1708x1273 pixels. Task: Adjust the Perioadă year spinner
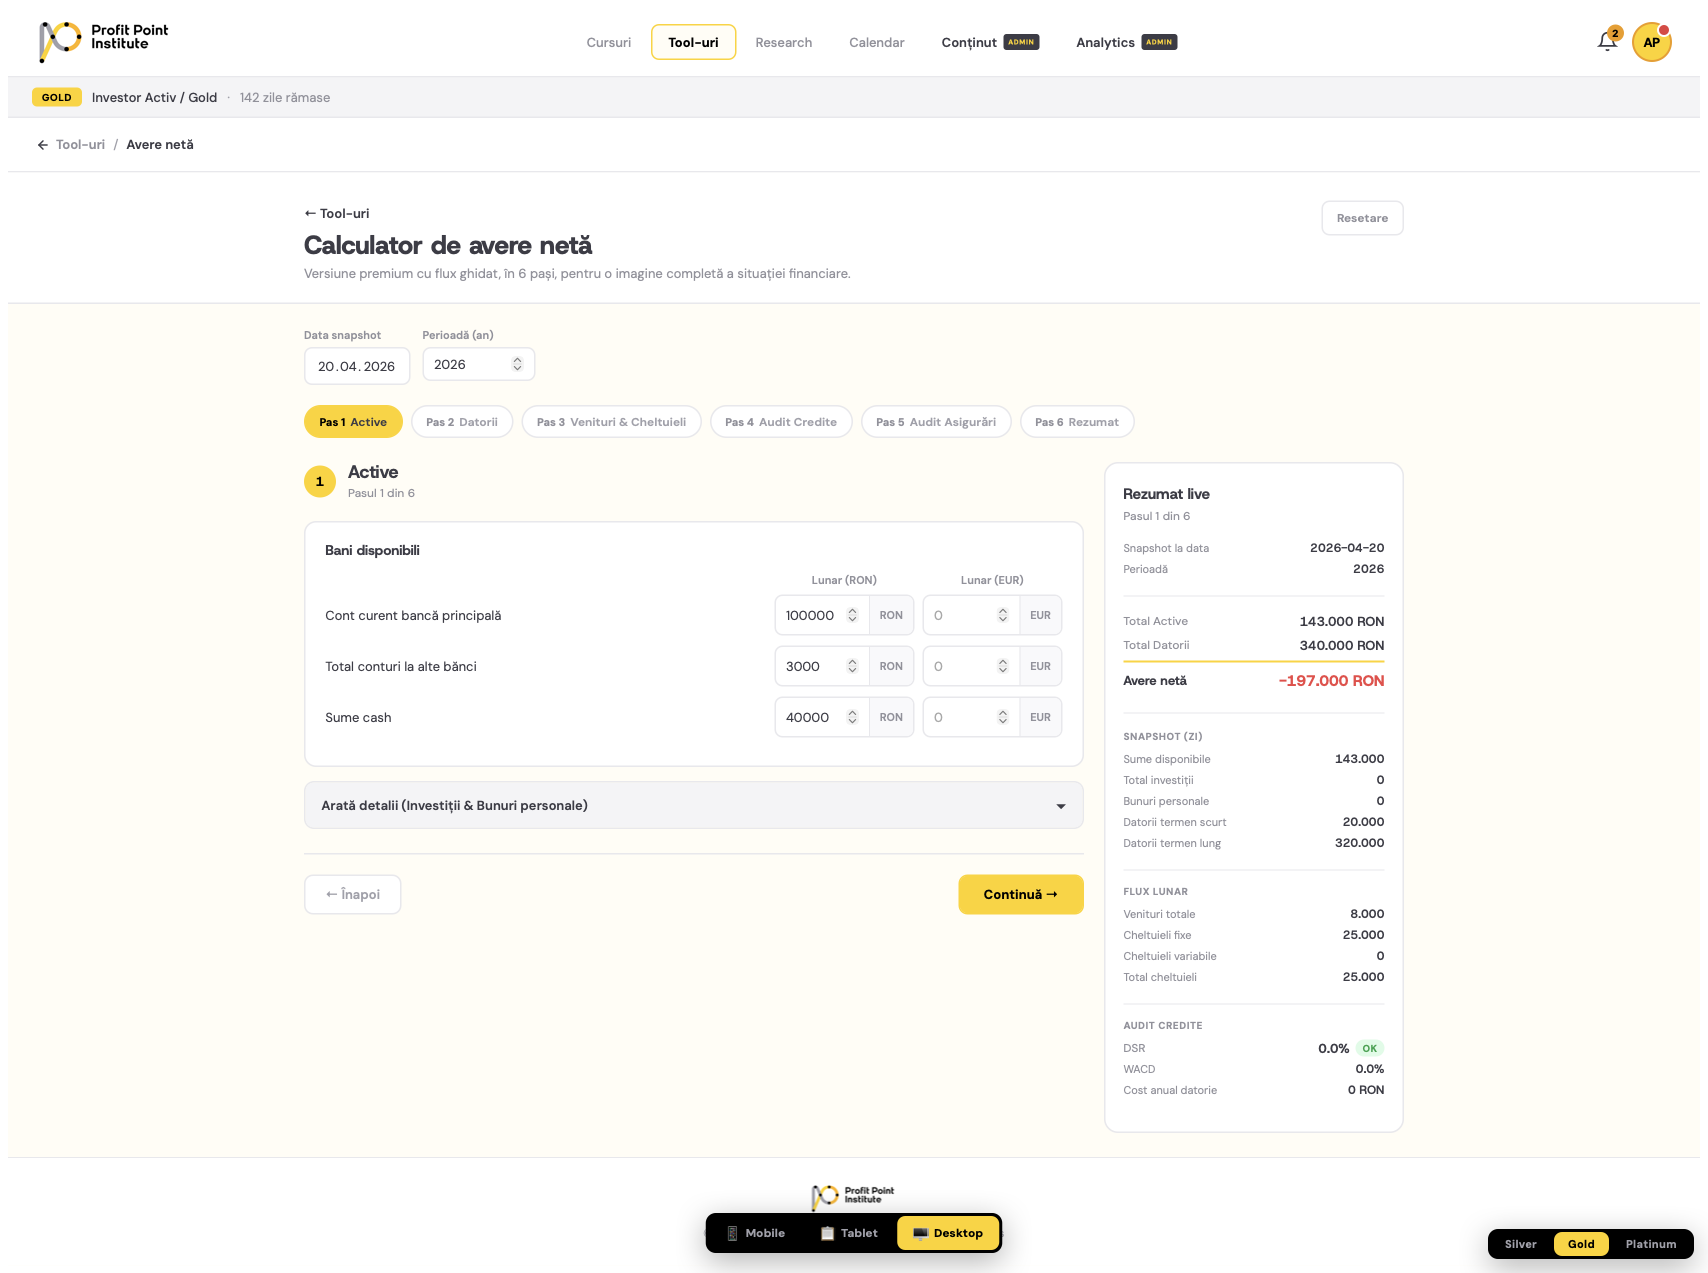coord(517,364)
